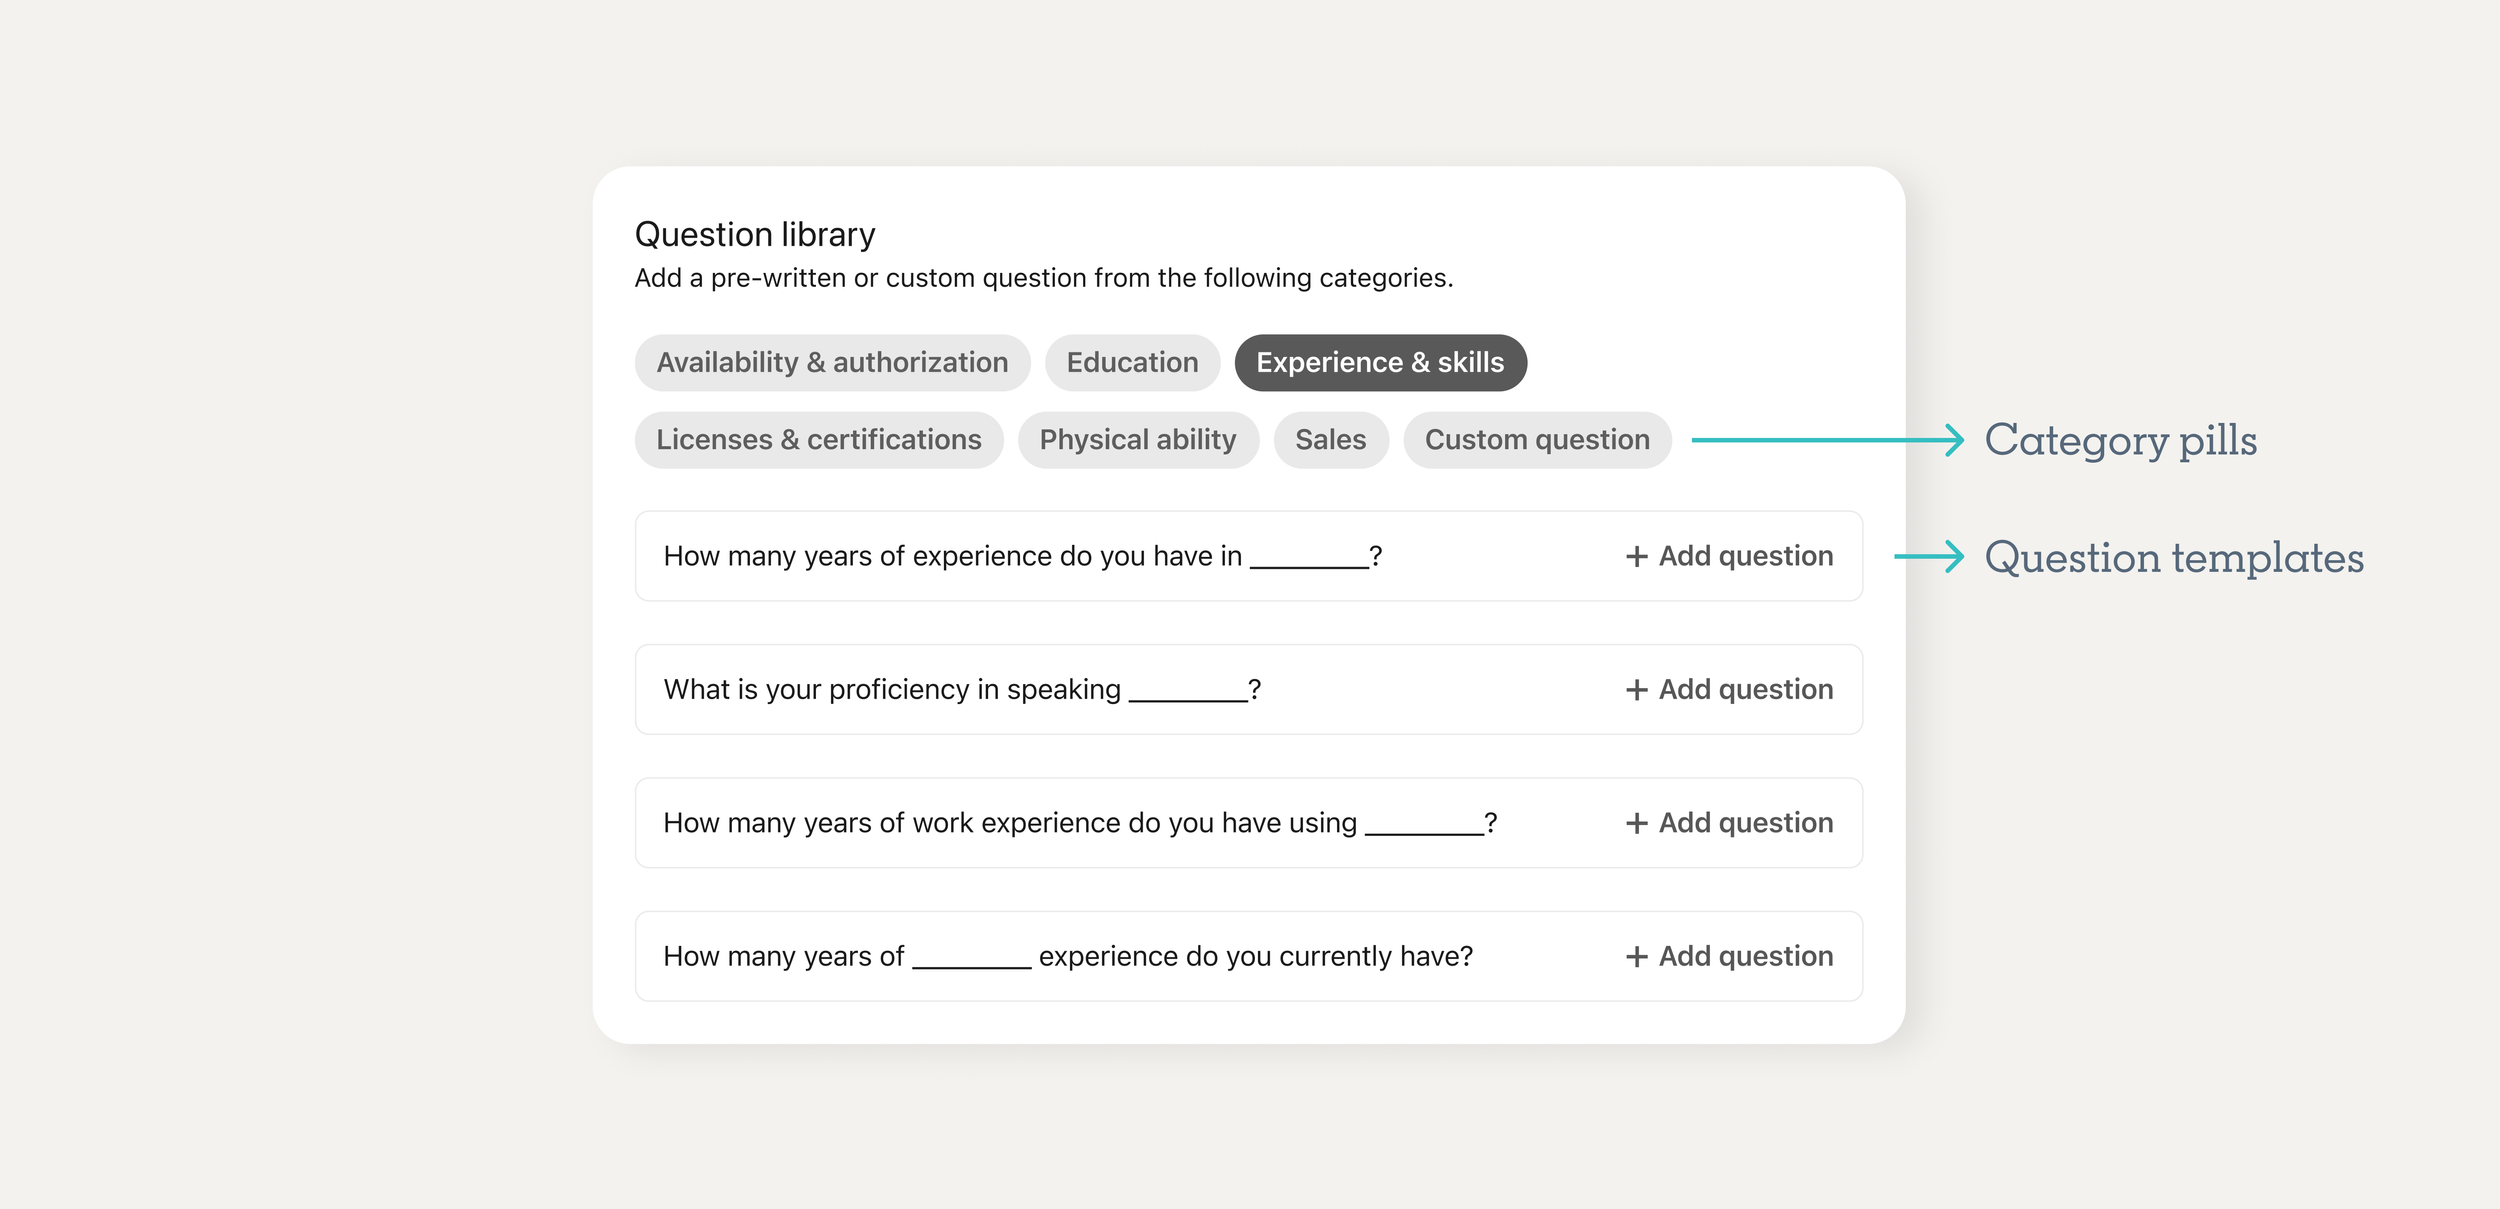
Task: Choose the Physical ability category pill
Action: pyautogui.click(x=1138, y=440)
